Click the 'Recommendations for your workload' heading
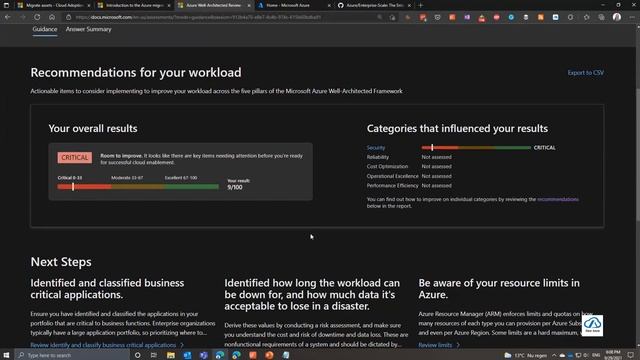This screenshot has height=360, width=640. click(136, 72)
